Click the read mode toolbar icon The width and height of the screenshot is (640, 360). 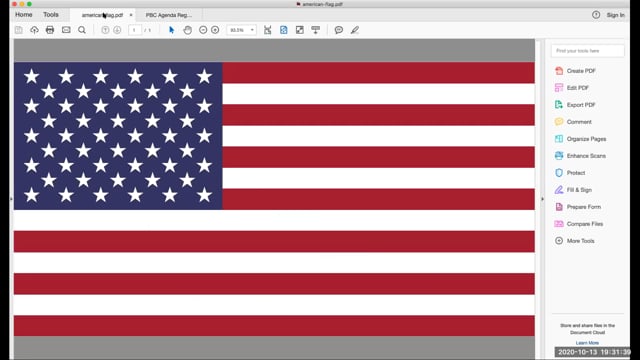(x=316, y=30)
